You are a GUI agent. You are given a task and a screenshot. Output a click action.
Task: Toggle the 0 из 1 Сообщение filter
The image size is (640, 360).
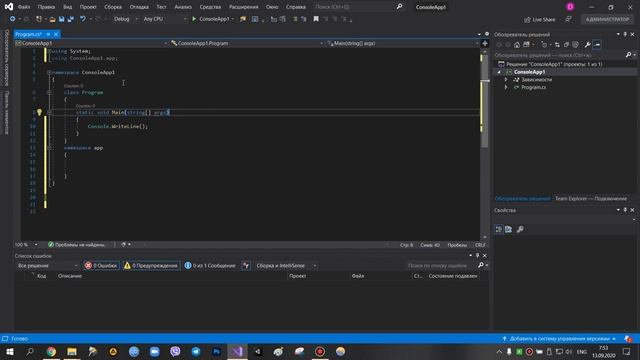click(x=210, y=266)
